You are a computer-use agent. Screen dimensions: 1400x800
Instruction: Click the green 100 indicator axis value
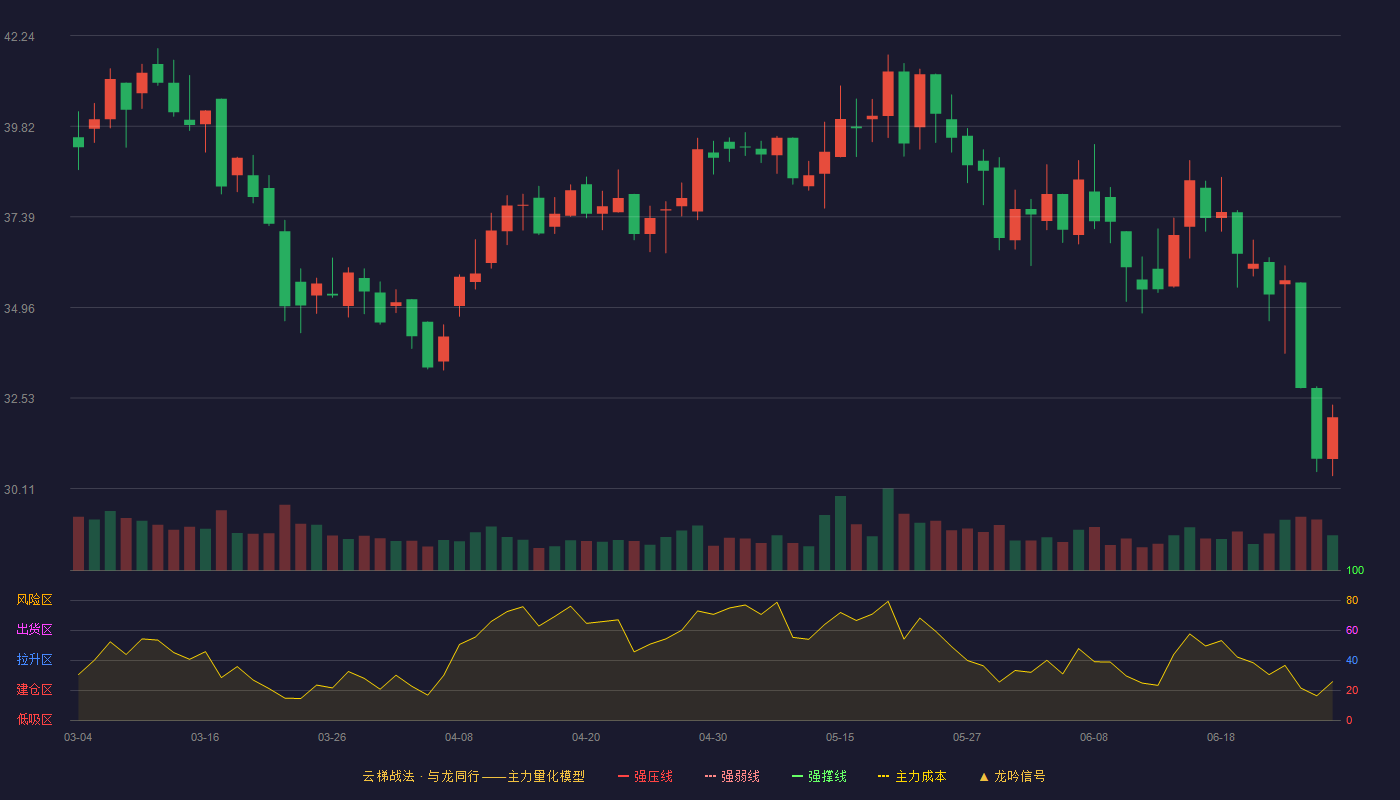click(x=1355, y=571)
